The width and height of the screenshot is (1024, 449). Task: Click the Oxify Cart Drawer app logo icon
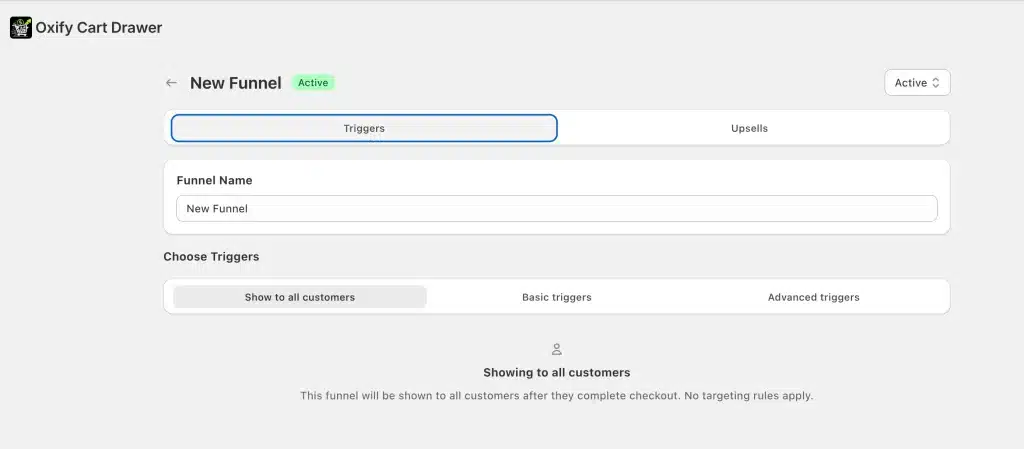point(21,28)
